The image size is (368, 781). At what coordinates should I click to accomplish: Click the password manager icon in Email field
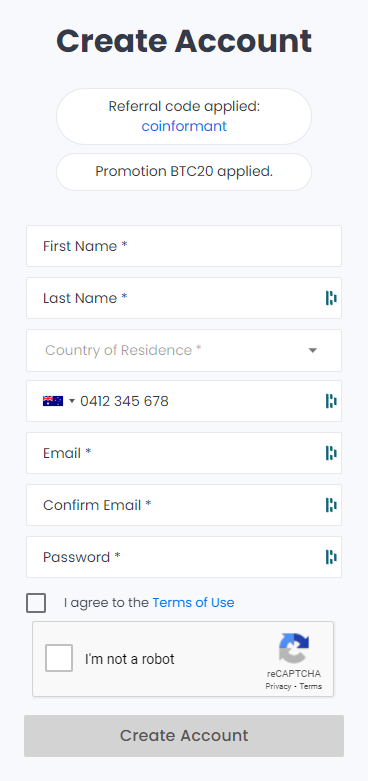(331, 453)
